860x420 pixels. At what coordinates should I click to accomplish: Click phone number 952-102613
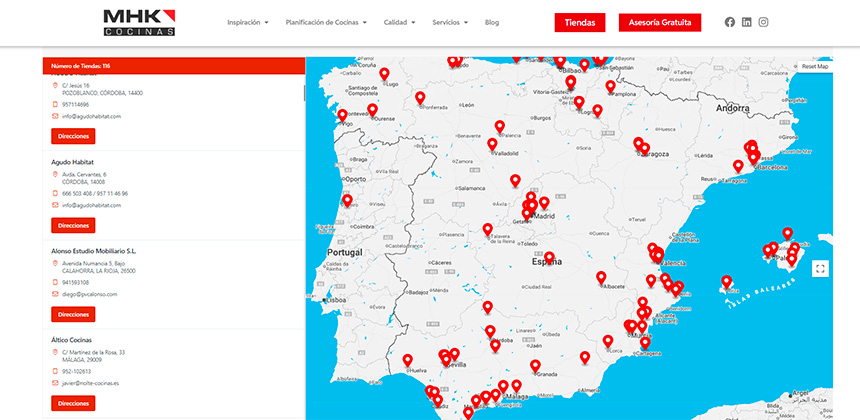[x=76, y=371]
